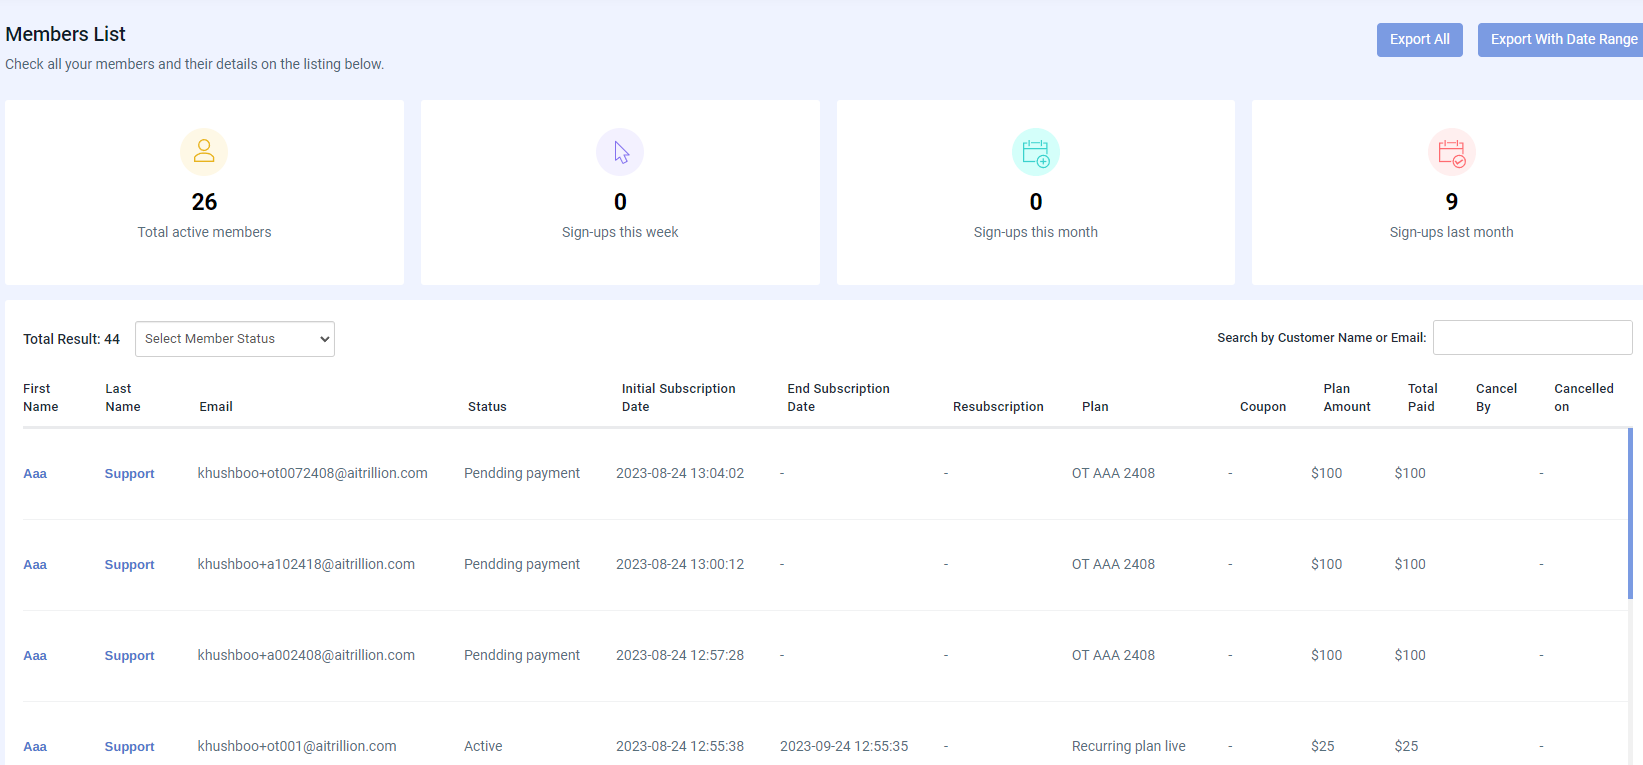1643x765 pixels.
Task: Click the Total active members user icon
Action: coord(204,152)
